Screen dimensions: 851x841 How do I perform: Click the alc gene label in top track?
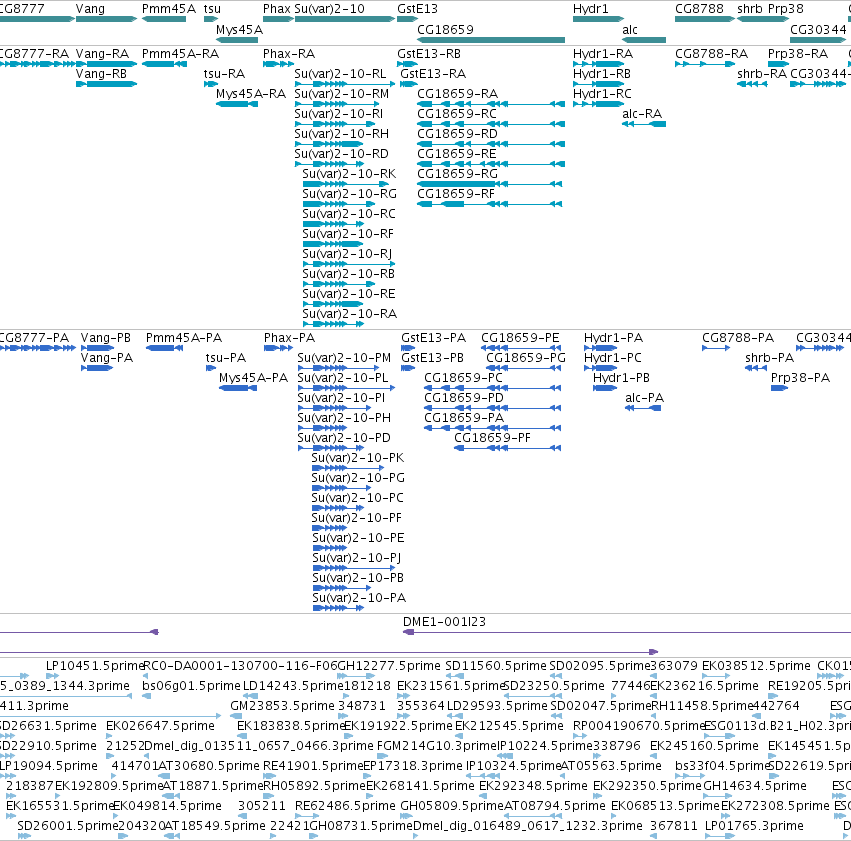(x=630, y=29)
